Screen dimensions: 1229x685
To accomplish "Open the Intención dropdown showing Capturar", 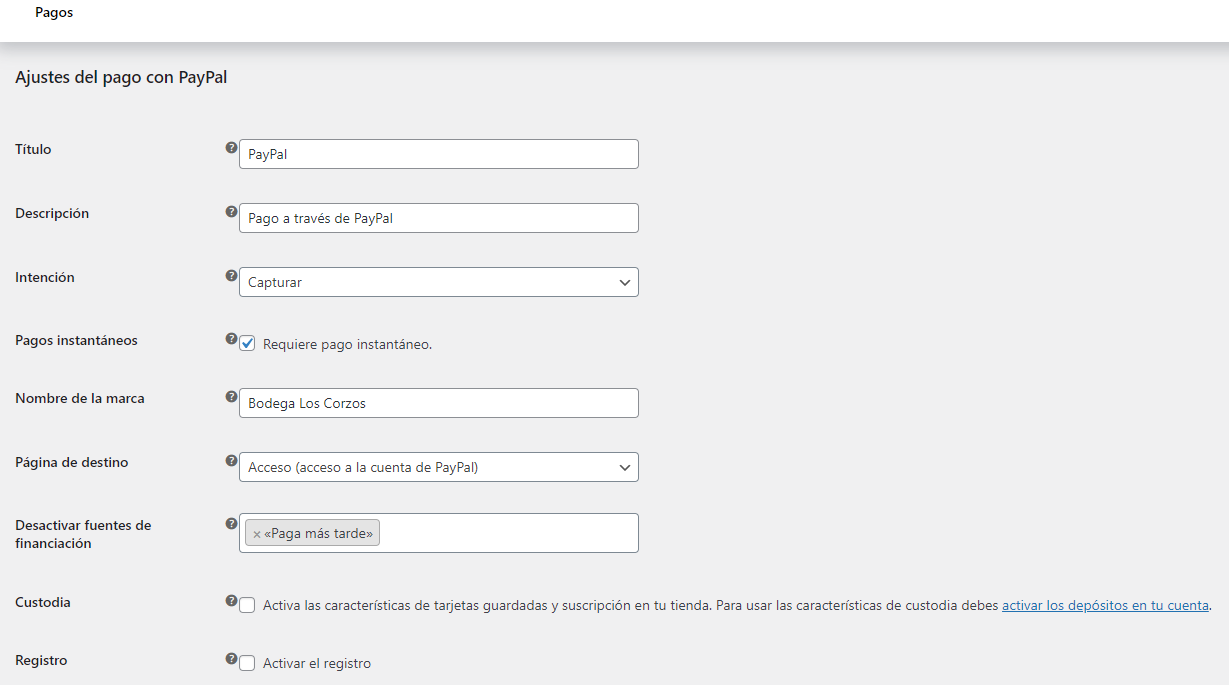I will (x=439, y=282).
